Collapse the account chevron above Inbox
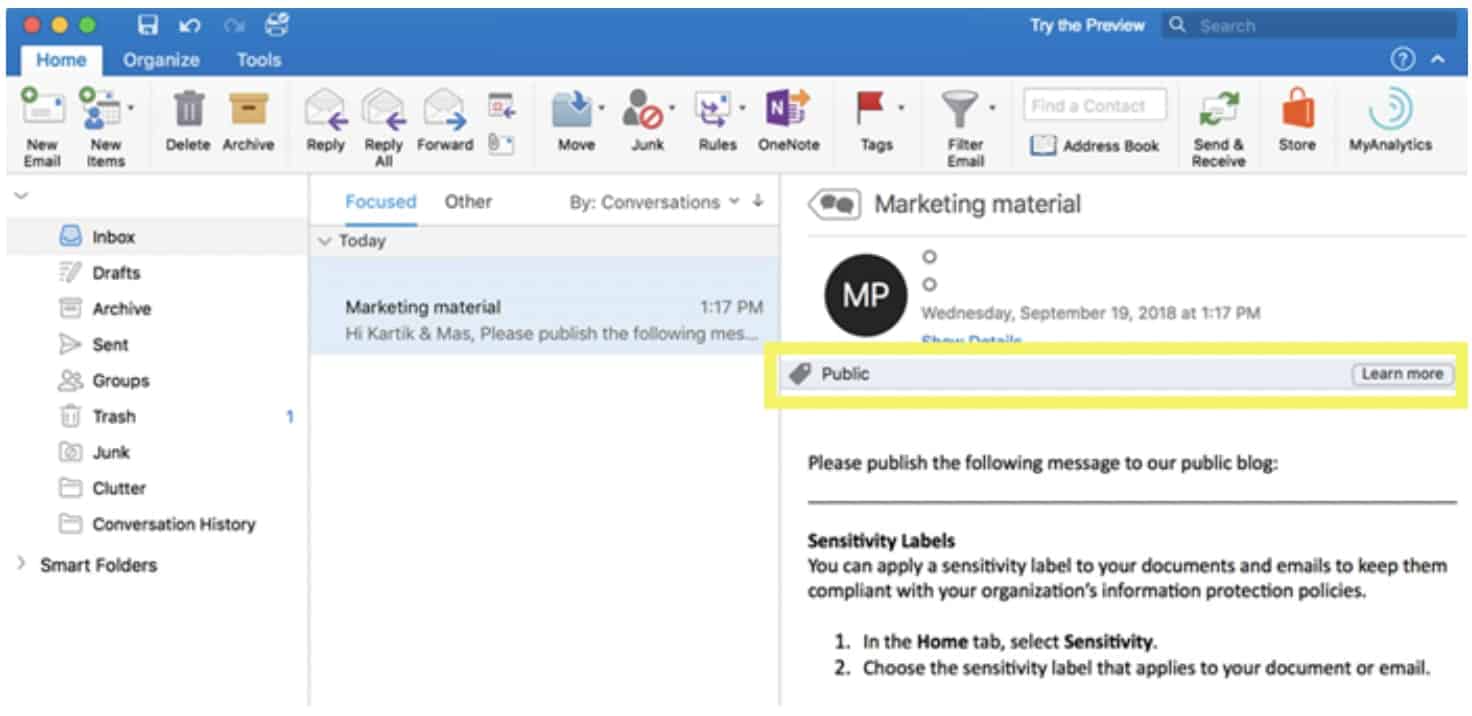Viewport: 1472px width, 716px height. 21,194
